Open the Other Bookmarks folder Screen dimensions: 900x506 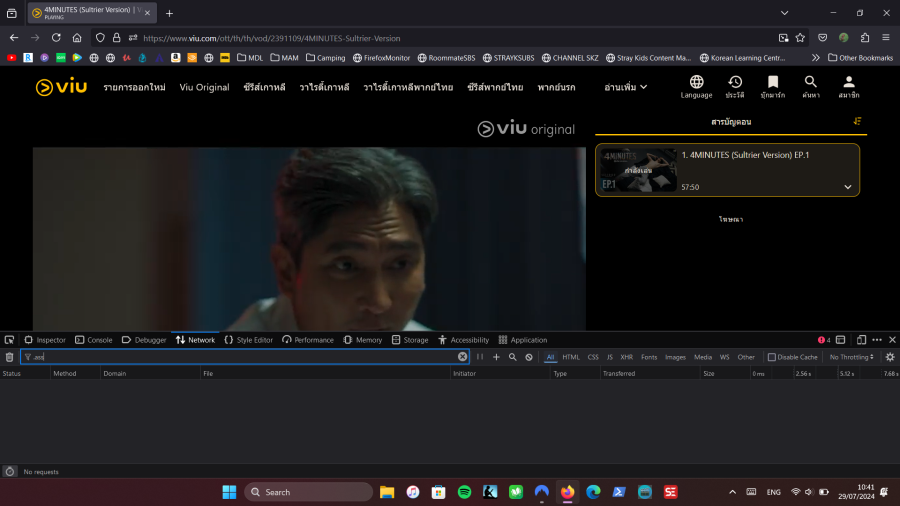[860, 57]
